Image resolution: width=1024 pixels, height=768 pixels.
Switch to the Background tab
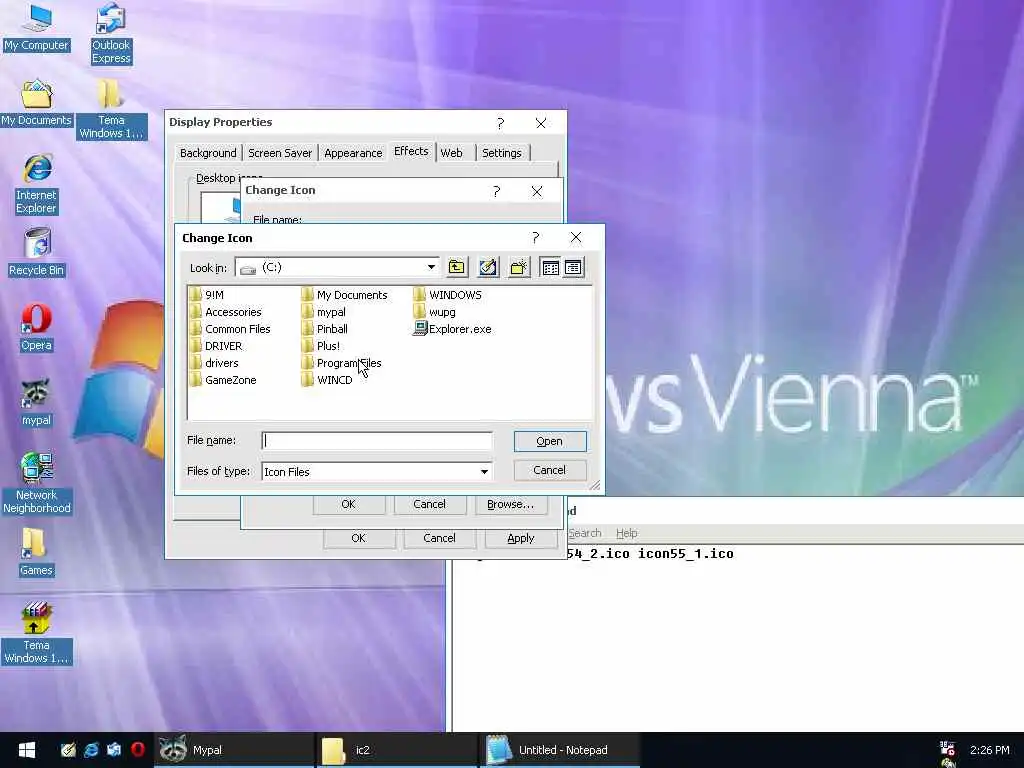208,153
